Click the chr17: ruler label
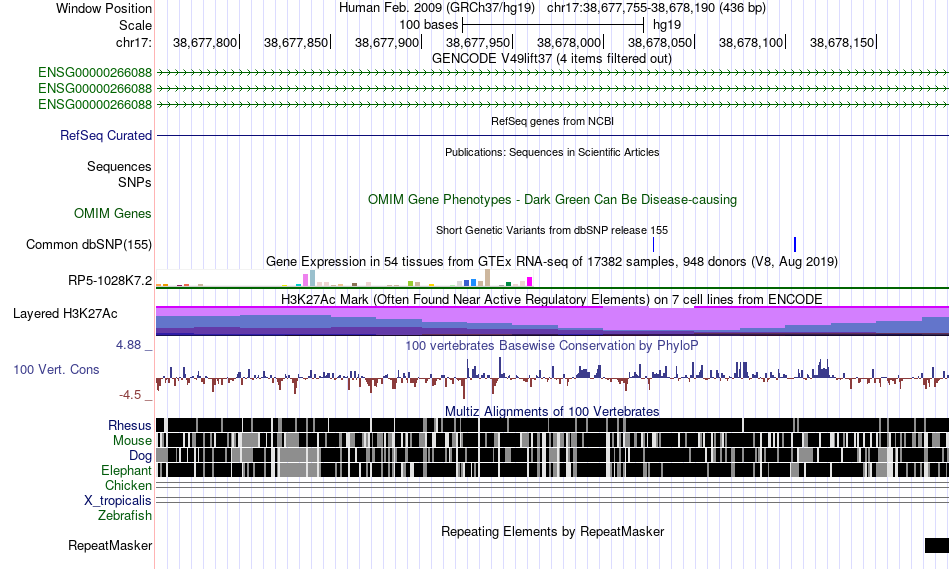 [x=134, y=42]
